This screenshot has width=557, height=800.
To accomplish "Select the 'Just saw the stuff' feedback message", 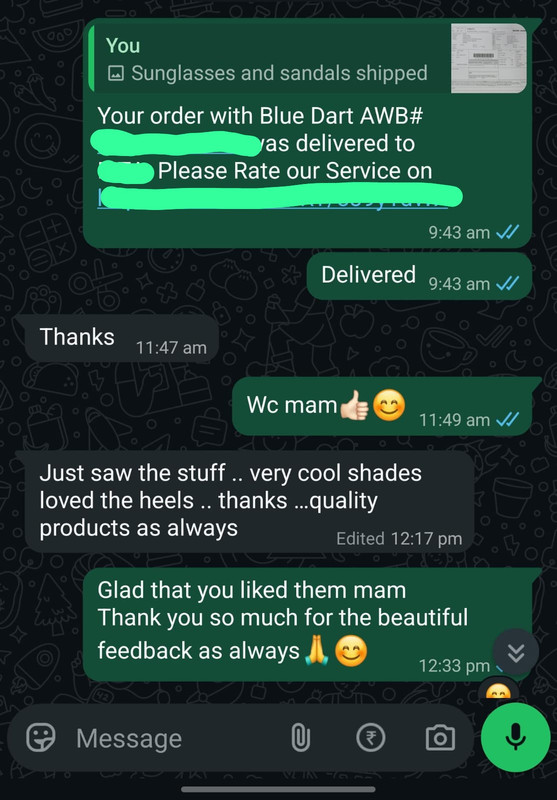I will click(247, 501).
